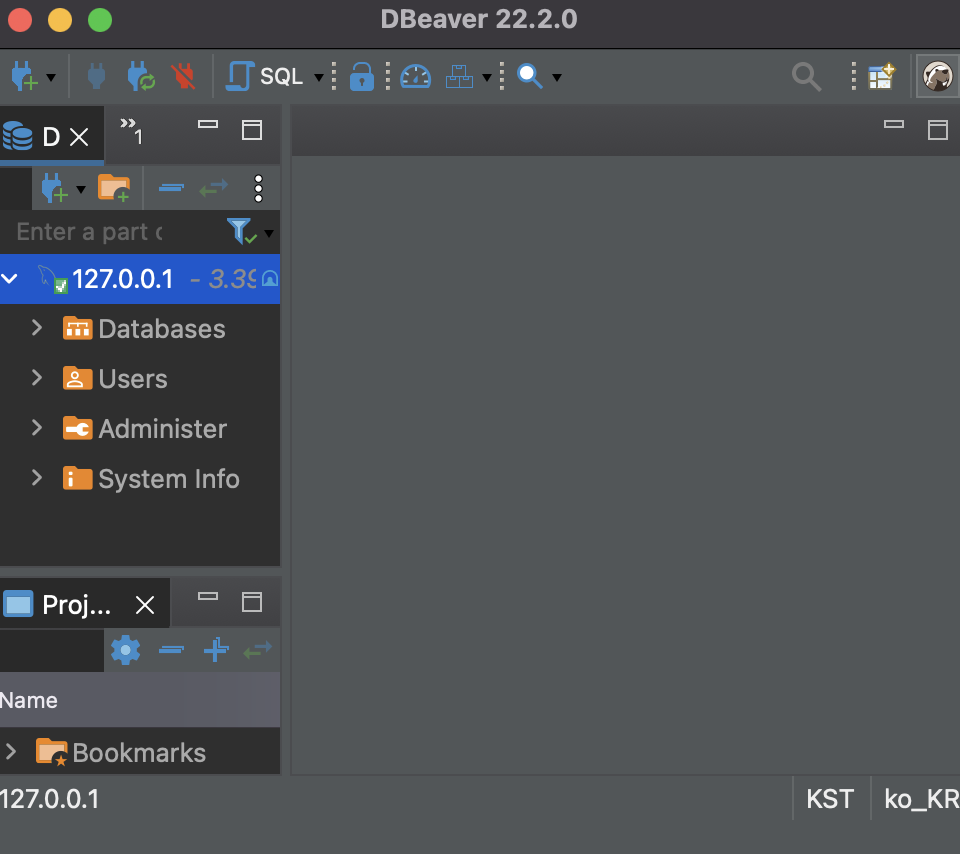960x854 pixels.
Task: Click the New Database Connection plug icon
Action: 24,77
